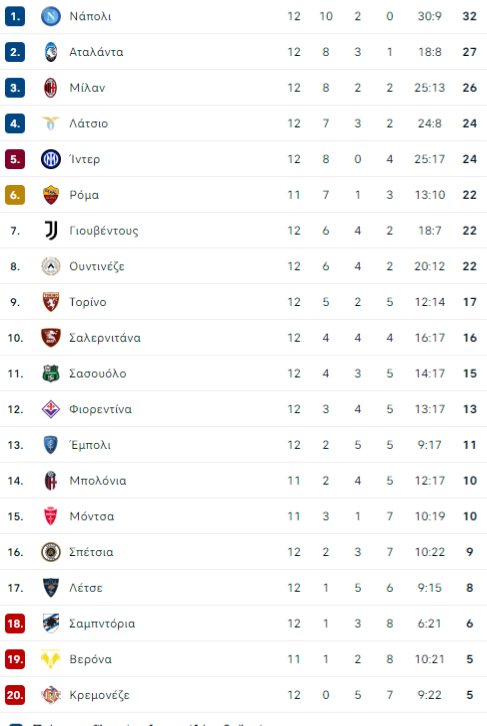This screenshot has width=487, height=726.
Task: Click the Sampdoria club crest icon
Action: coord(50,623)
